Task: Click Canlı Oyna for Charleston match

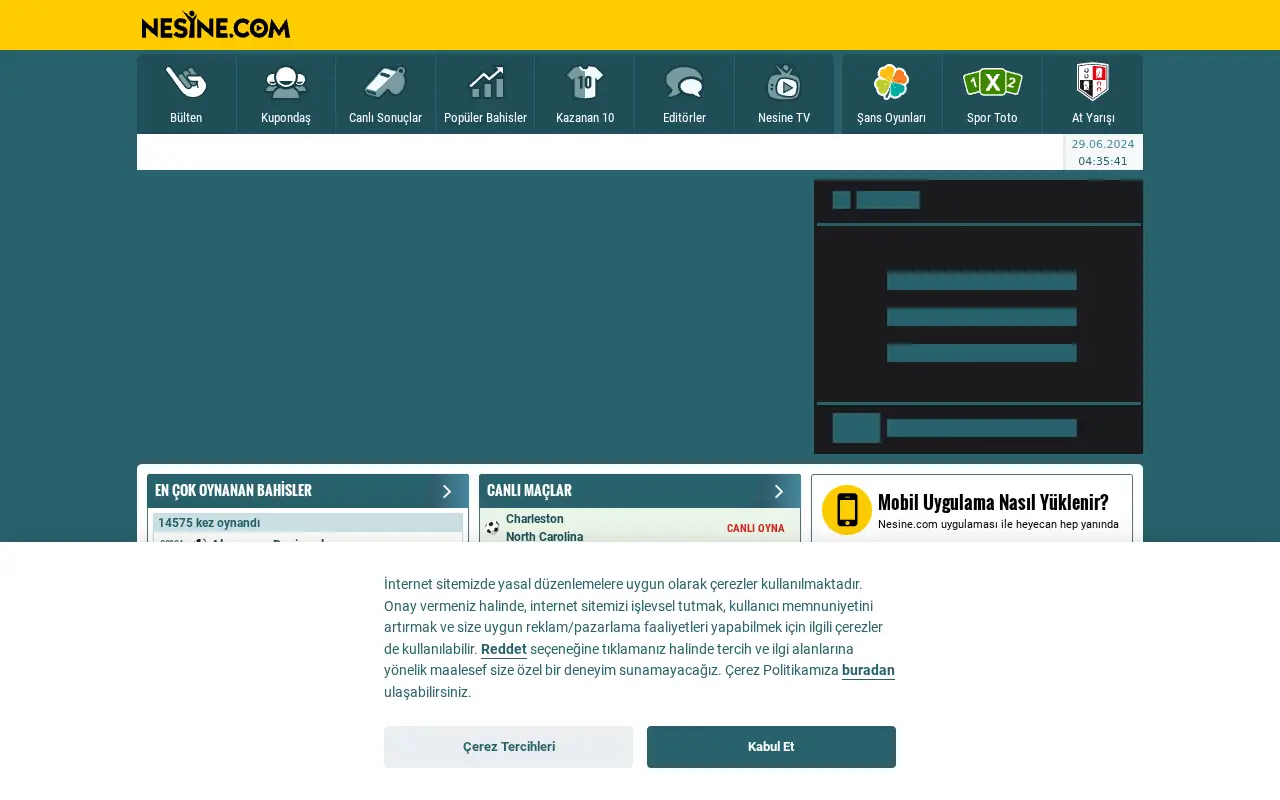Action: tap(756, 528)
